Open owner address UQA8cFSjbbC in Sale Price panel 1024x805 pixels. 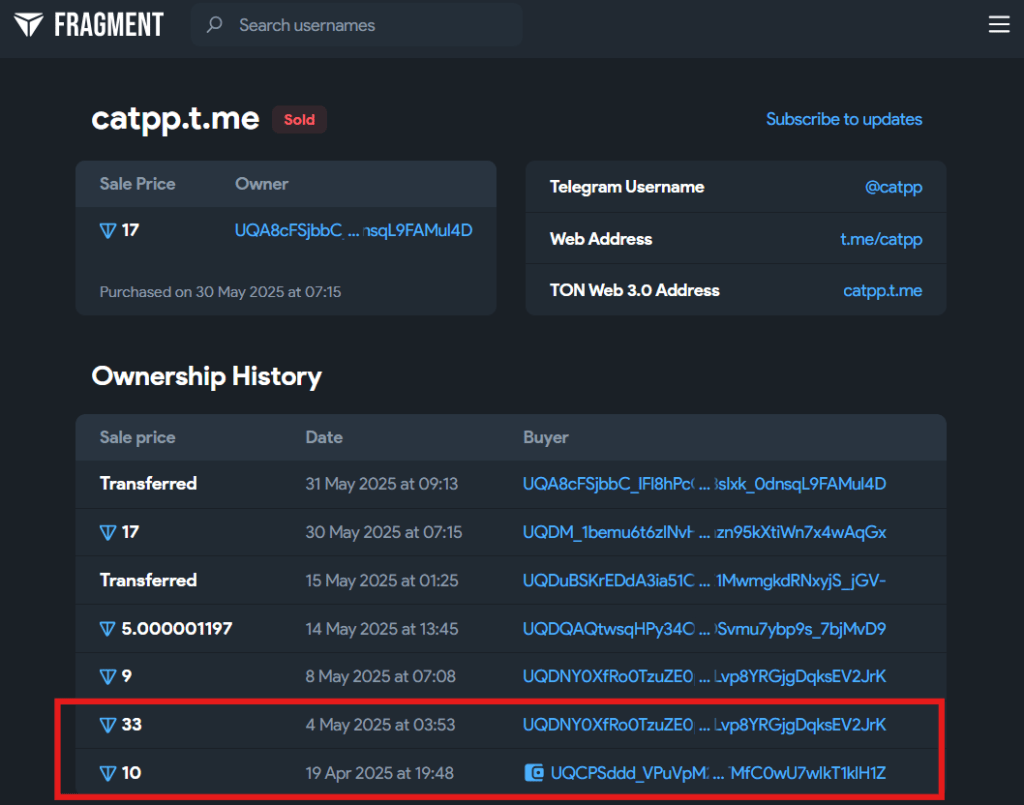click(353, 231)
